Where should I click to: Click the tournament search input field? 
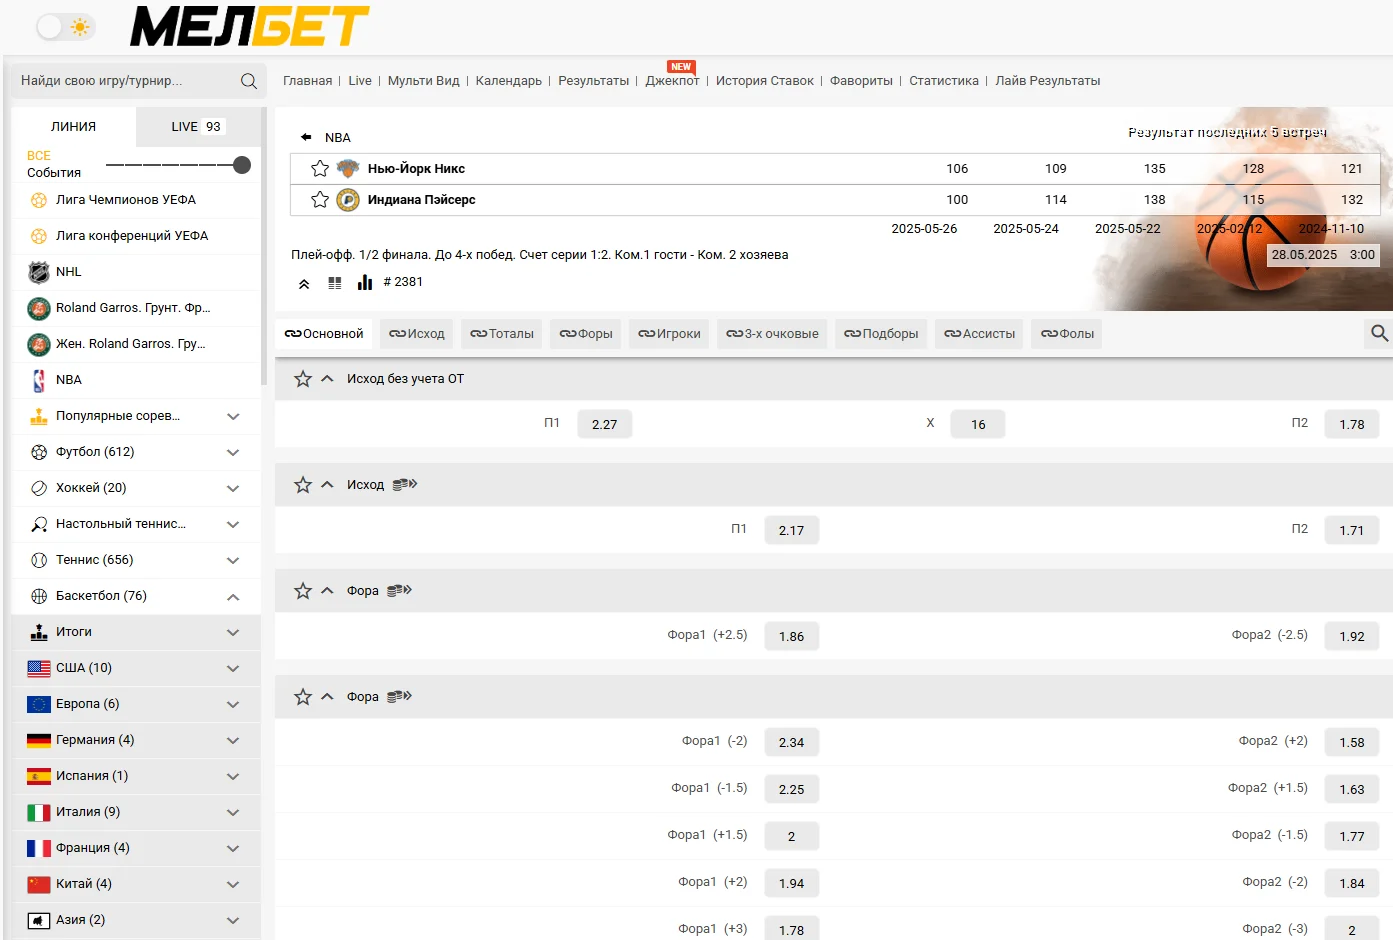(x=125, y=81)
